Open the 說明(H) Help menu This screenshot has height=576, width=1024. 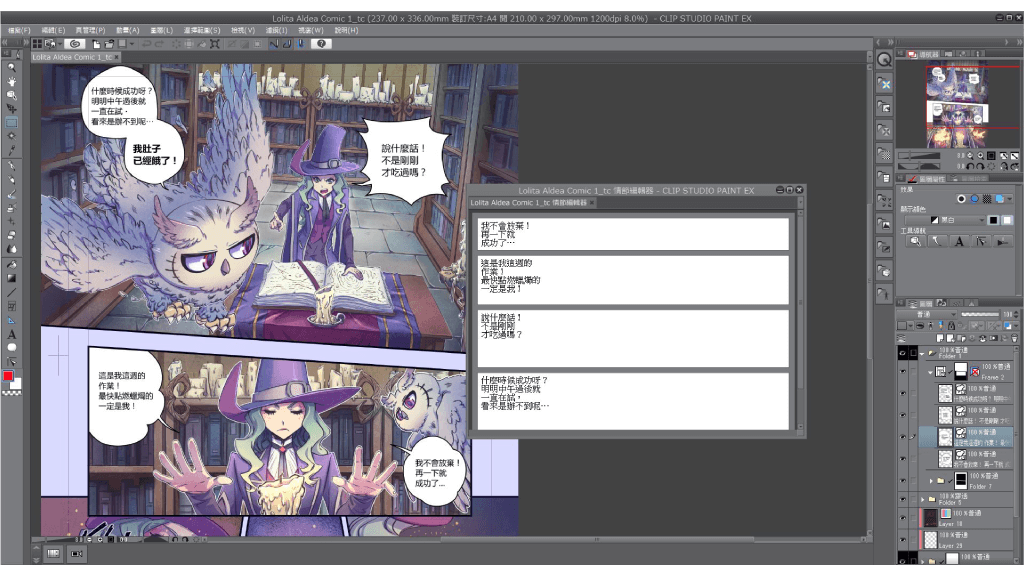(x=345, y=30)
